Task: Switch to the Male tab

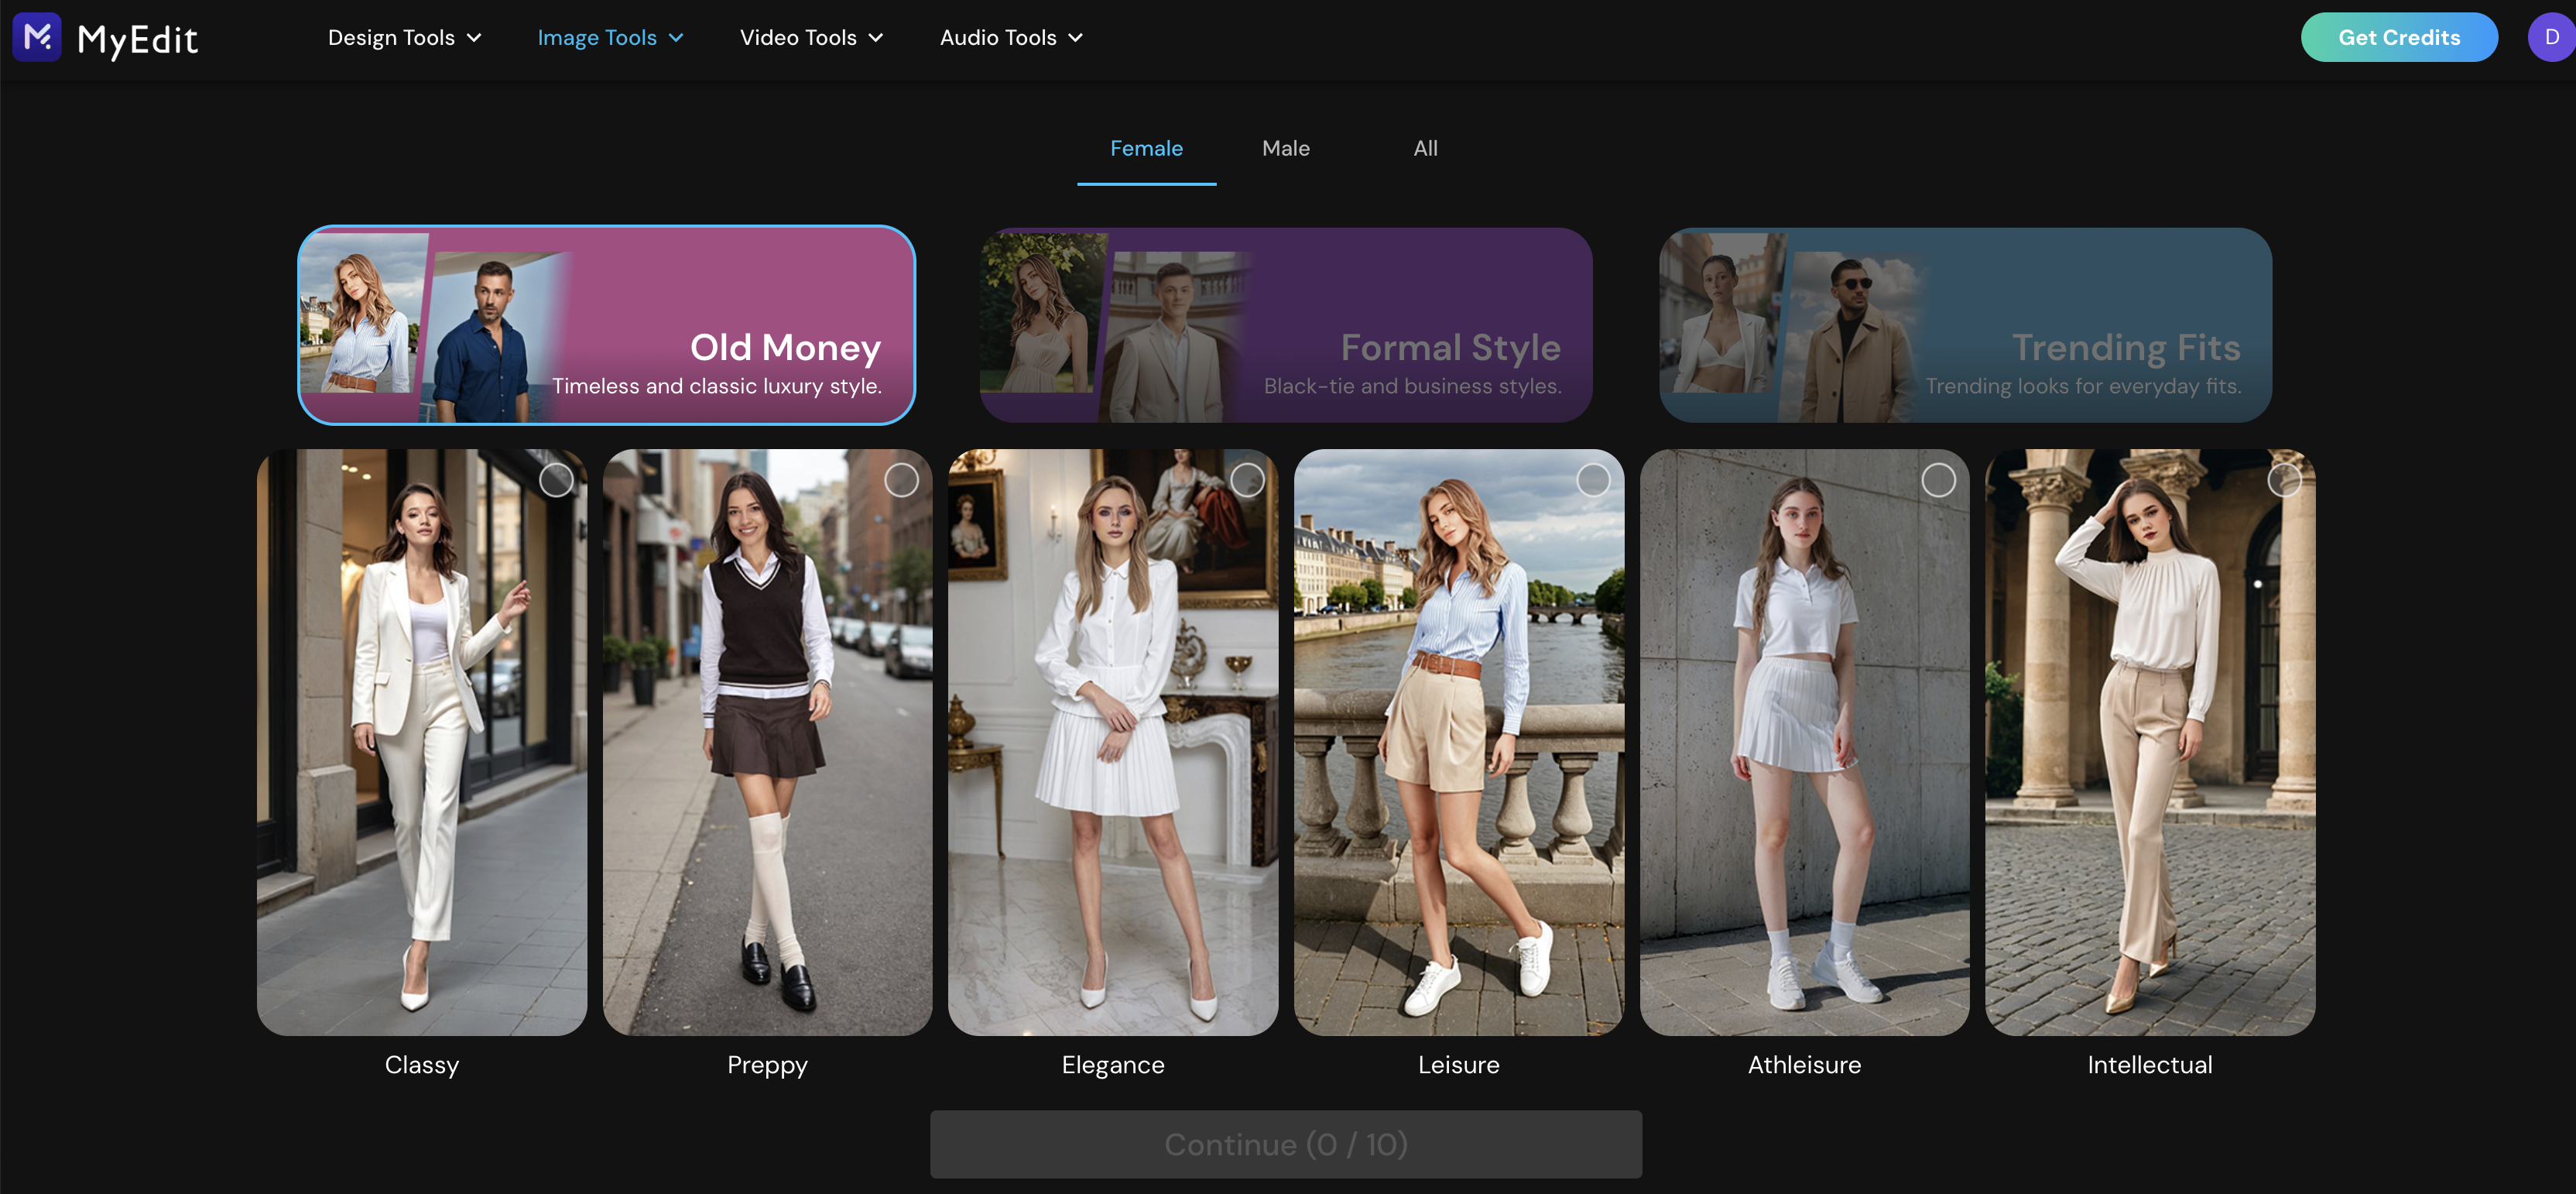Action: pyautogui.click(x=1285, y=148)
